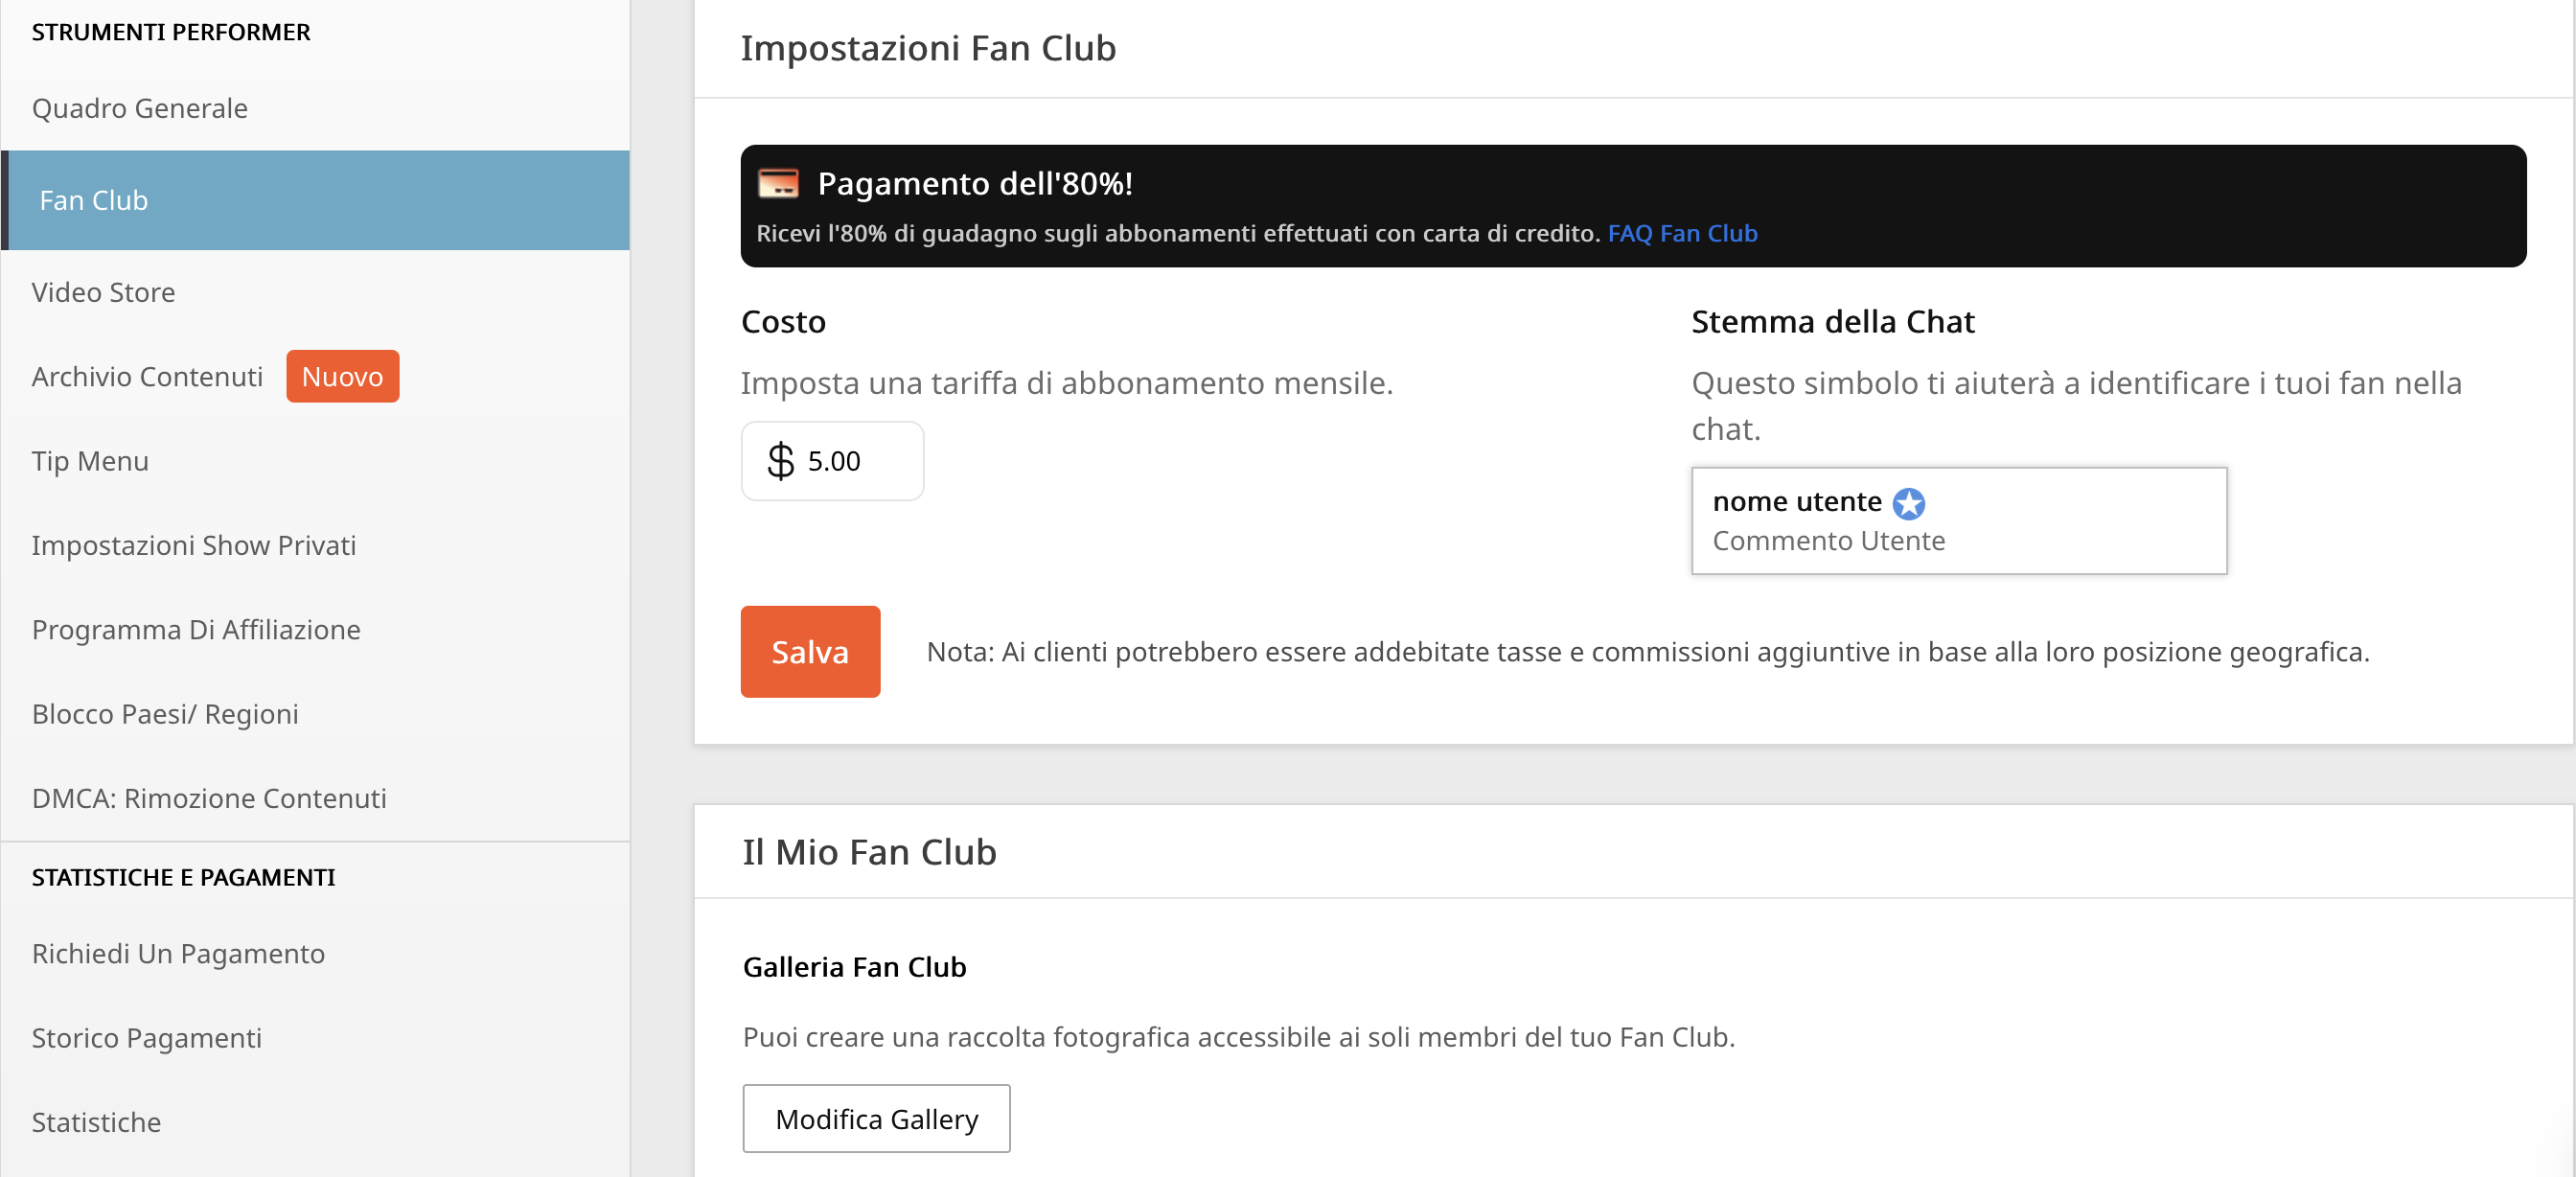Viewport: 2576px width, 1177px height.
Task: Click the Modifica Gallery button
Action: [876, 1118]
